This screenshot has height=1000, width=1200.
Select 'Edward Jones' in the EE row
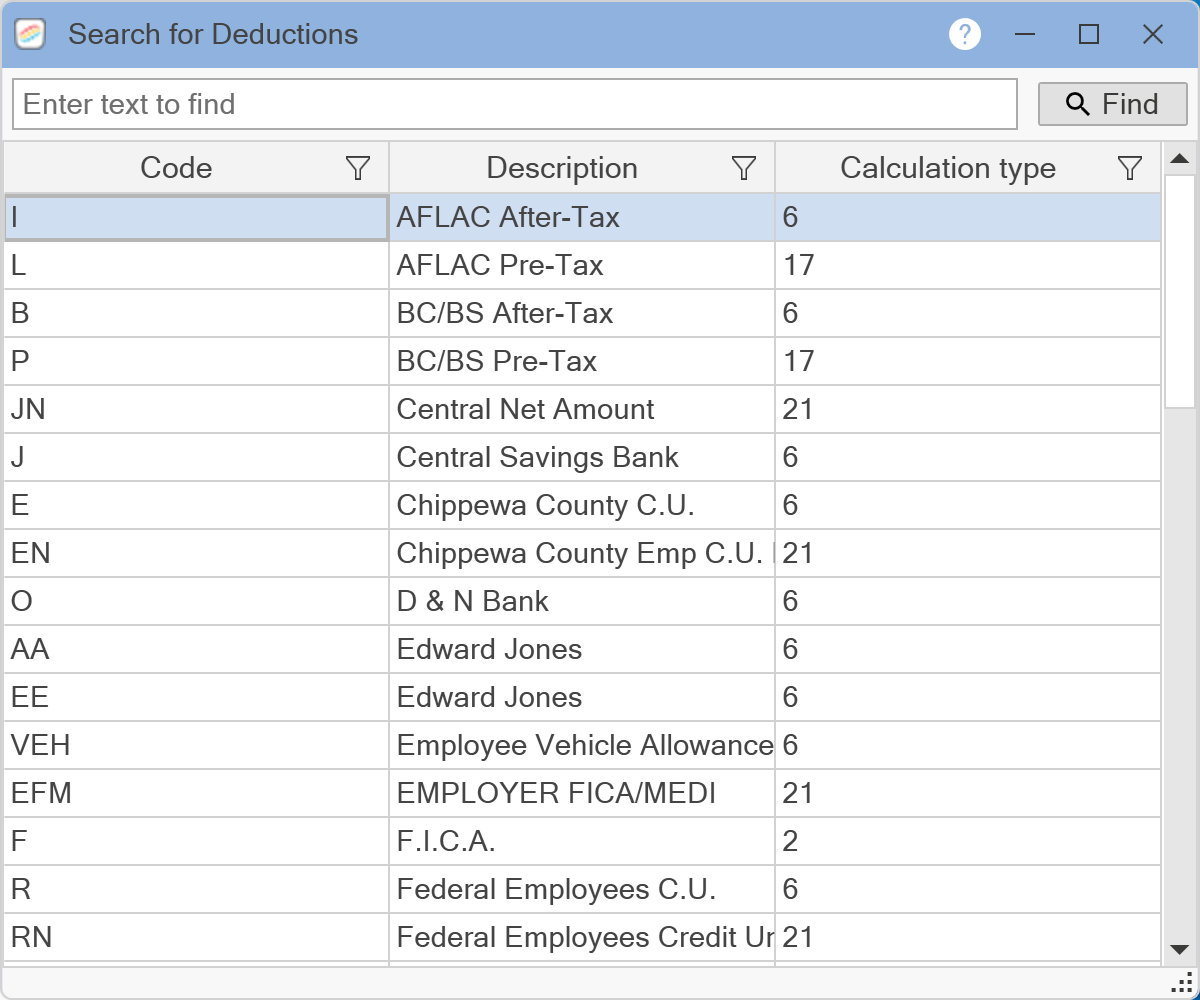click(x=582, y=697)
